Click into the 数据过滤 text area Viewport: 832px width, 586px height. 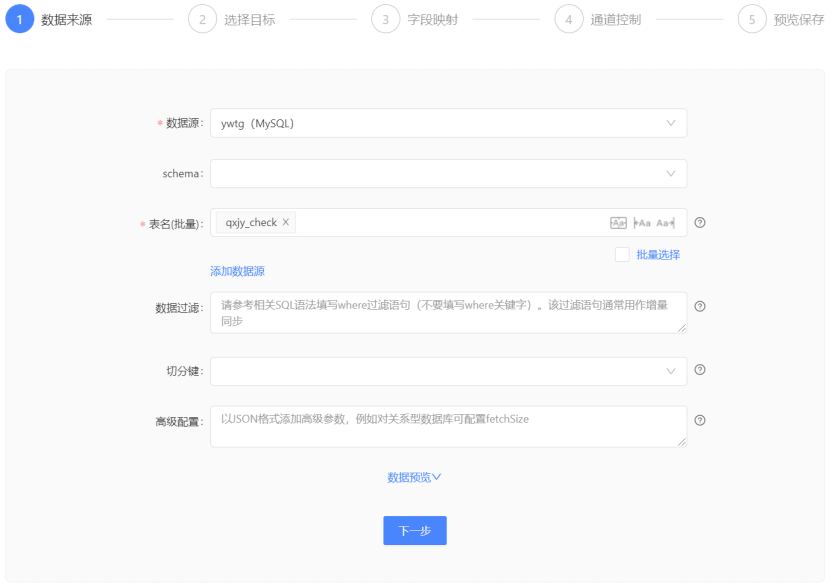448,313
